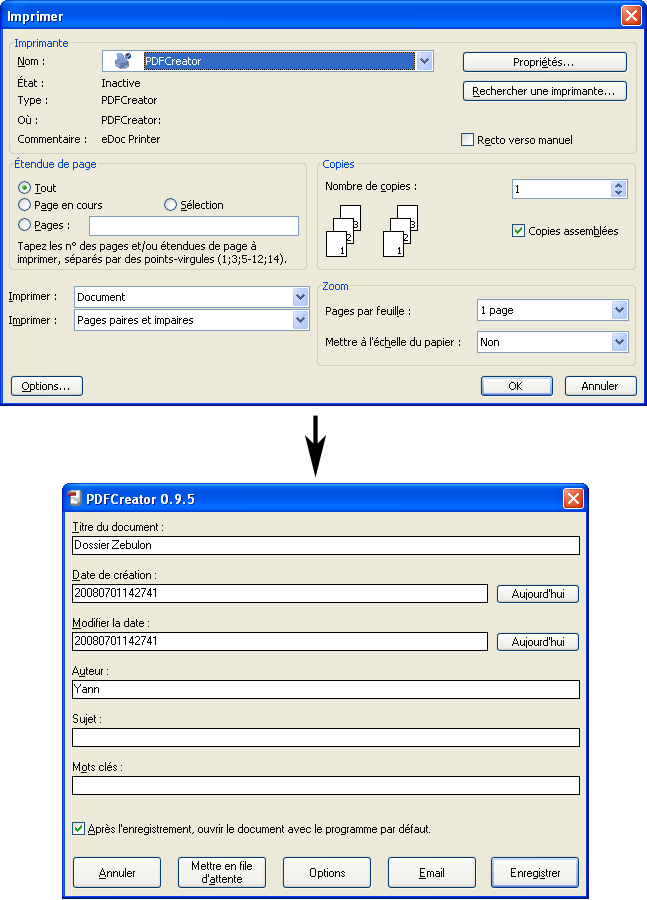This screenshot has width=647, height=900.
Task: Click the Nombre de copies field
Action: point(561,189)
